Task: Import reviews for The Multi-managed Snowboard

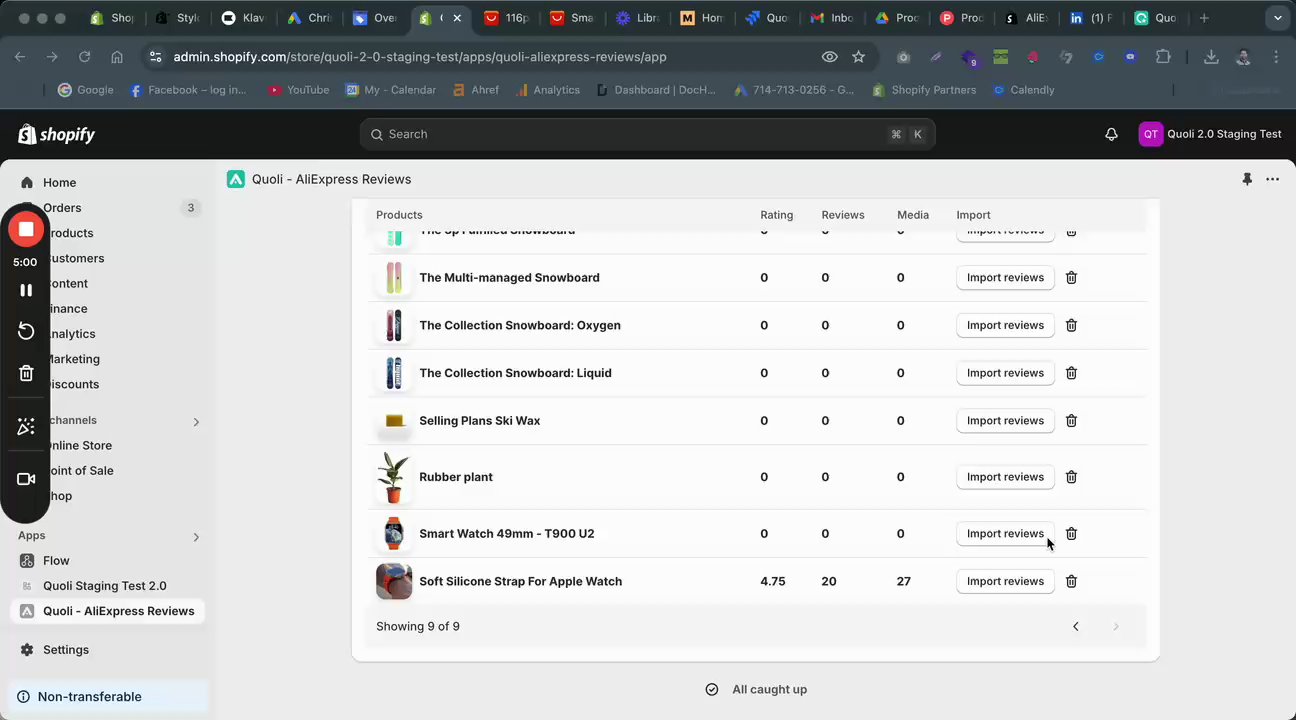Action: click(1005, 278)
